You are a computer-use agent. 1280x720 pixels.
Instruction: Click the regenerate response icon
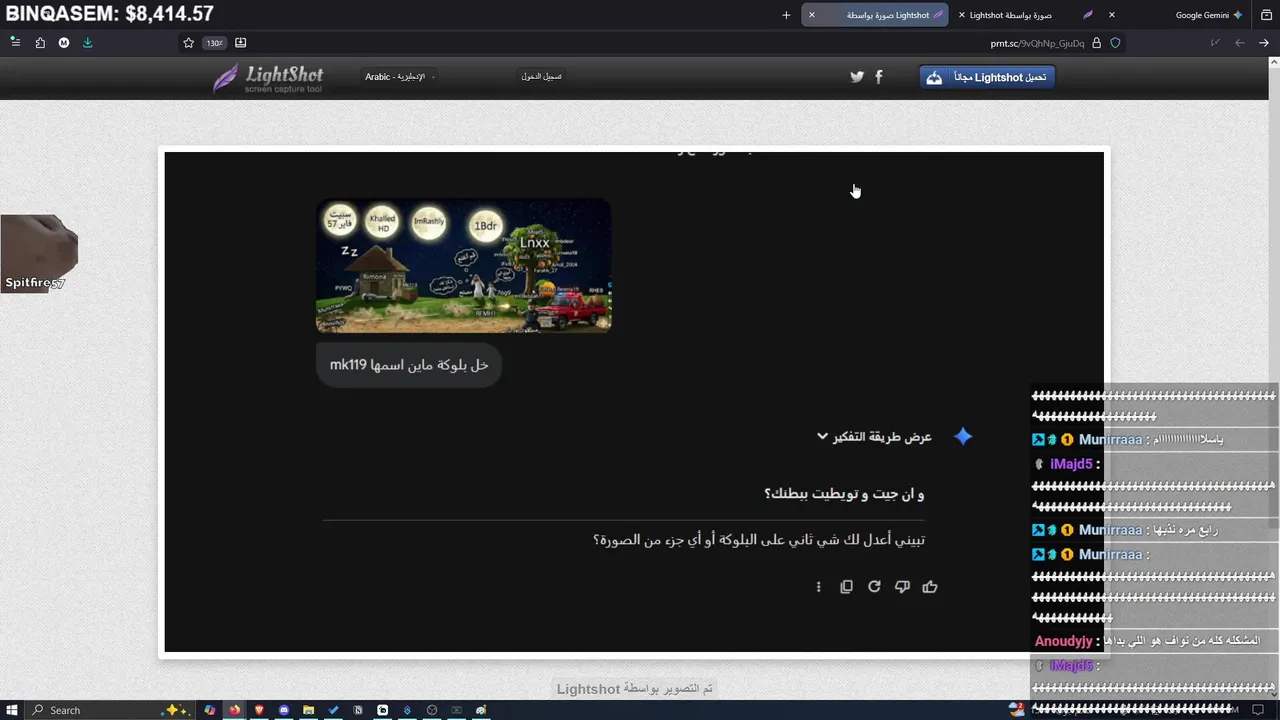874,587
